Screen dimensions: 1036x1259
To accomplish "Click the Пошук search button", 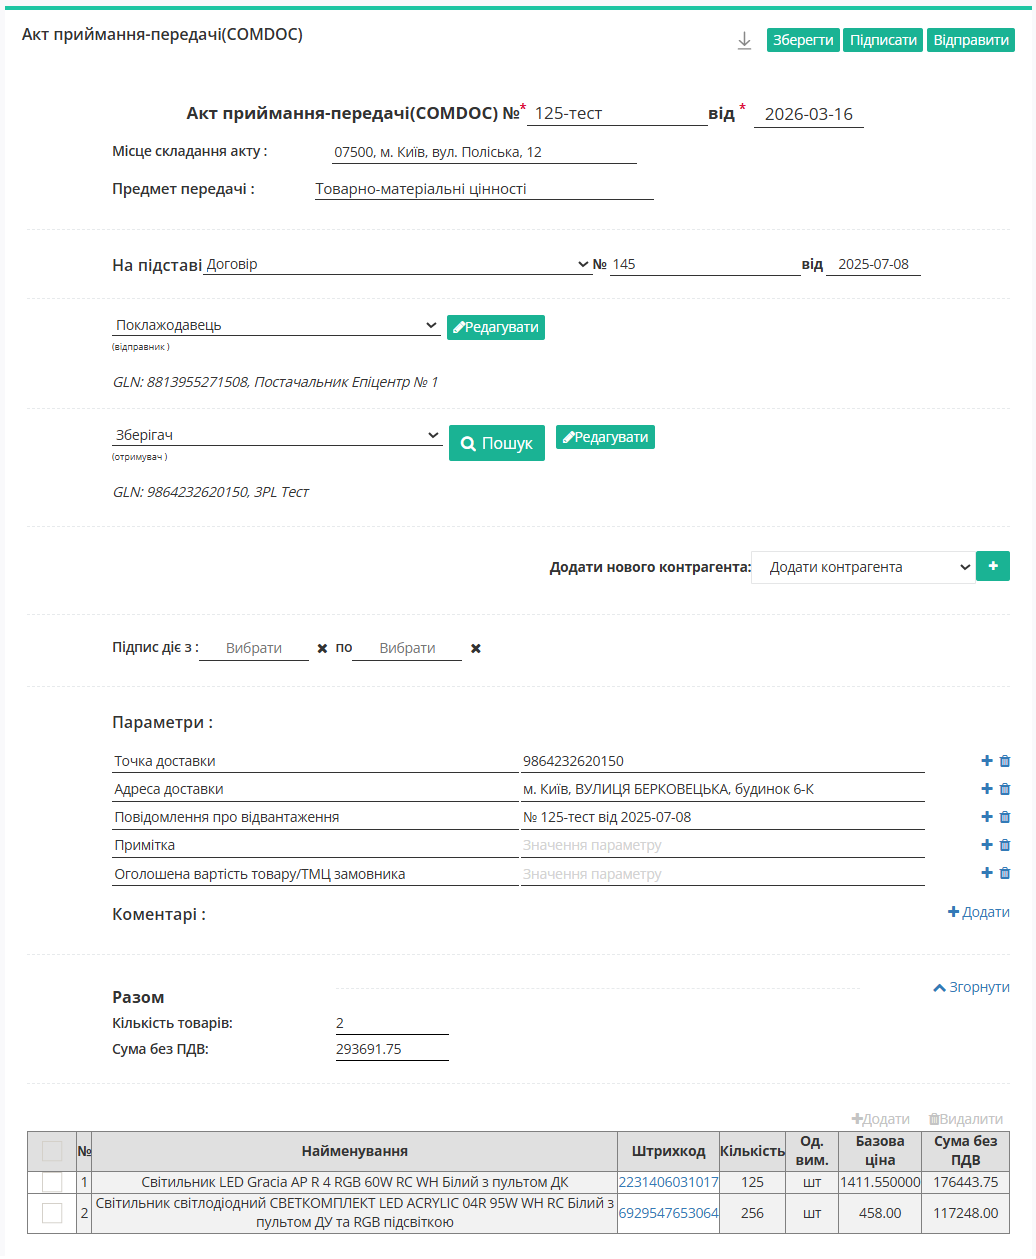I will 497,443.
